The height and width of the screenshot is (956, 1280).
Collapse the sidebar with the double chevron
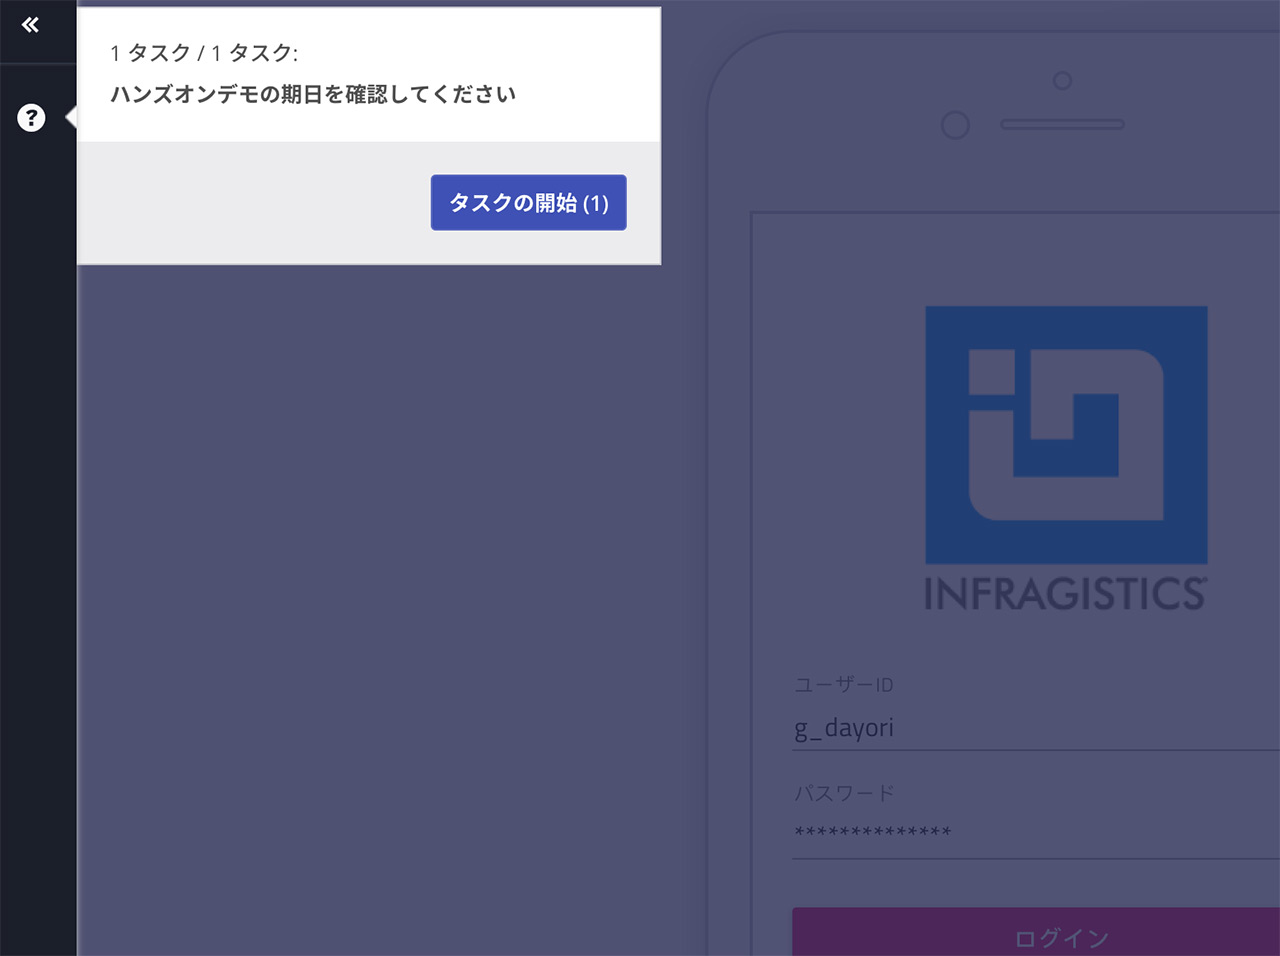[x=30, y=25]
